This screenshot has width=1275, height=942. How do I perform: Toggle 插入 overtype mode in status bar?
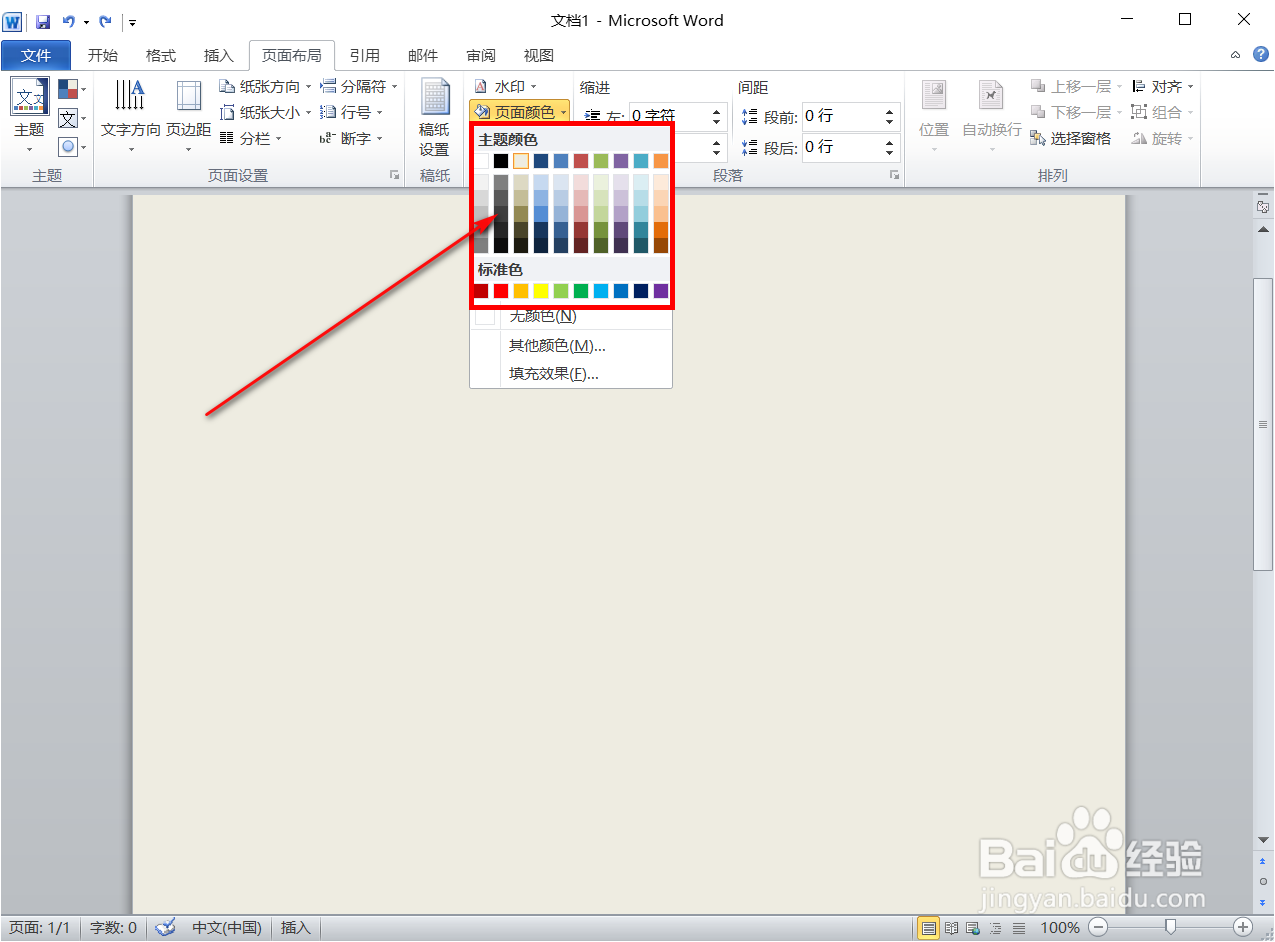[x=294, y=927]
